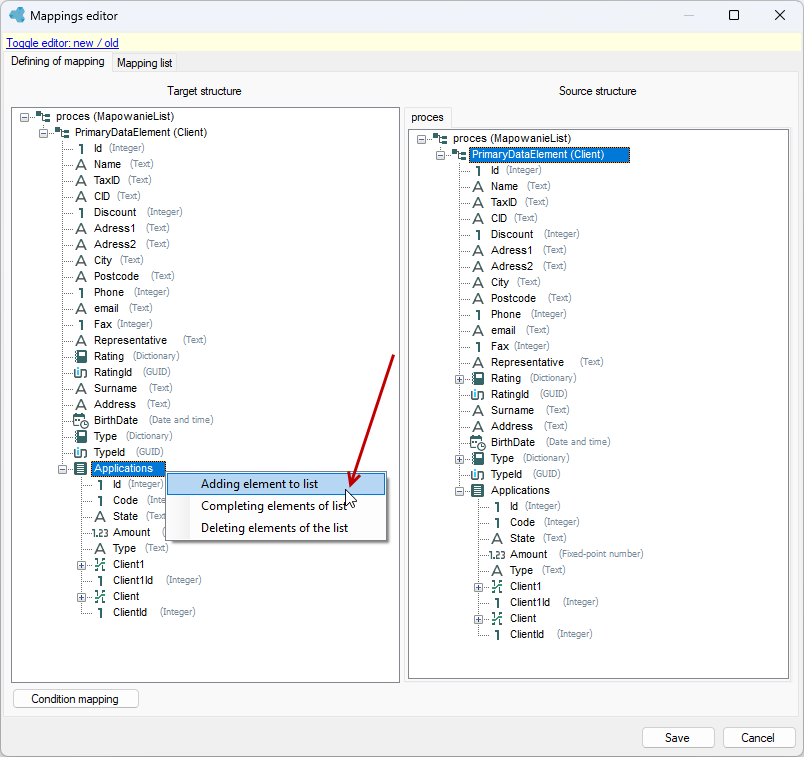
Task: Click the BirthDate calendar icon in Source structure
Action: pyautogui.click(x=478, y=443)
